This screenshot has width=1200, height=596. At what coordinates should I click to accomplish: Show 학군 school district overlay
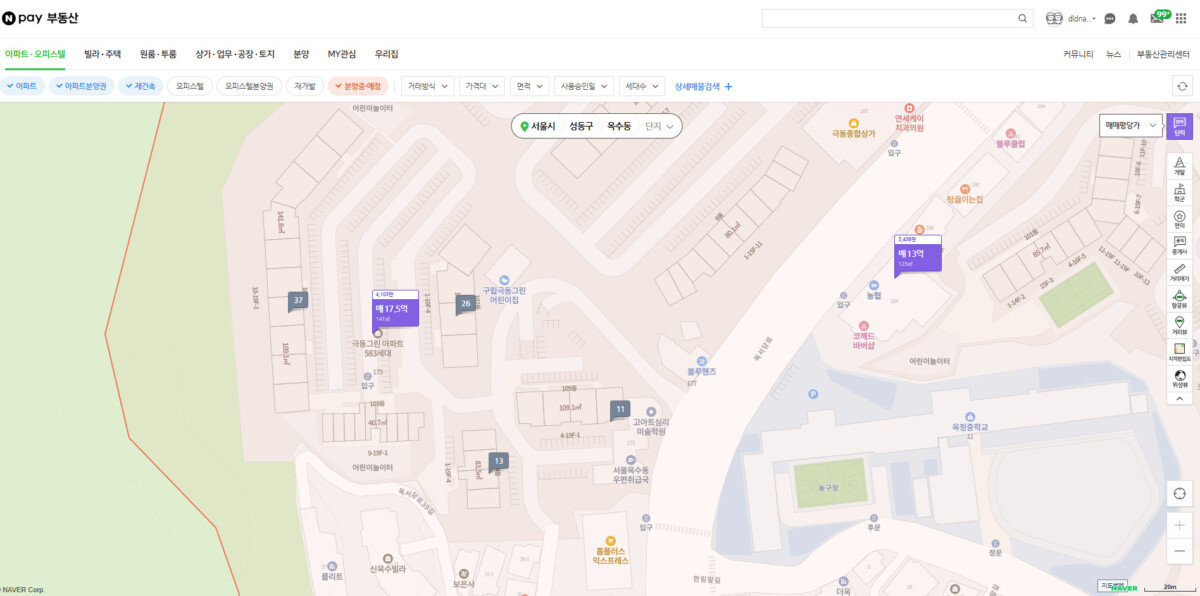[x=1179, y=191]
